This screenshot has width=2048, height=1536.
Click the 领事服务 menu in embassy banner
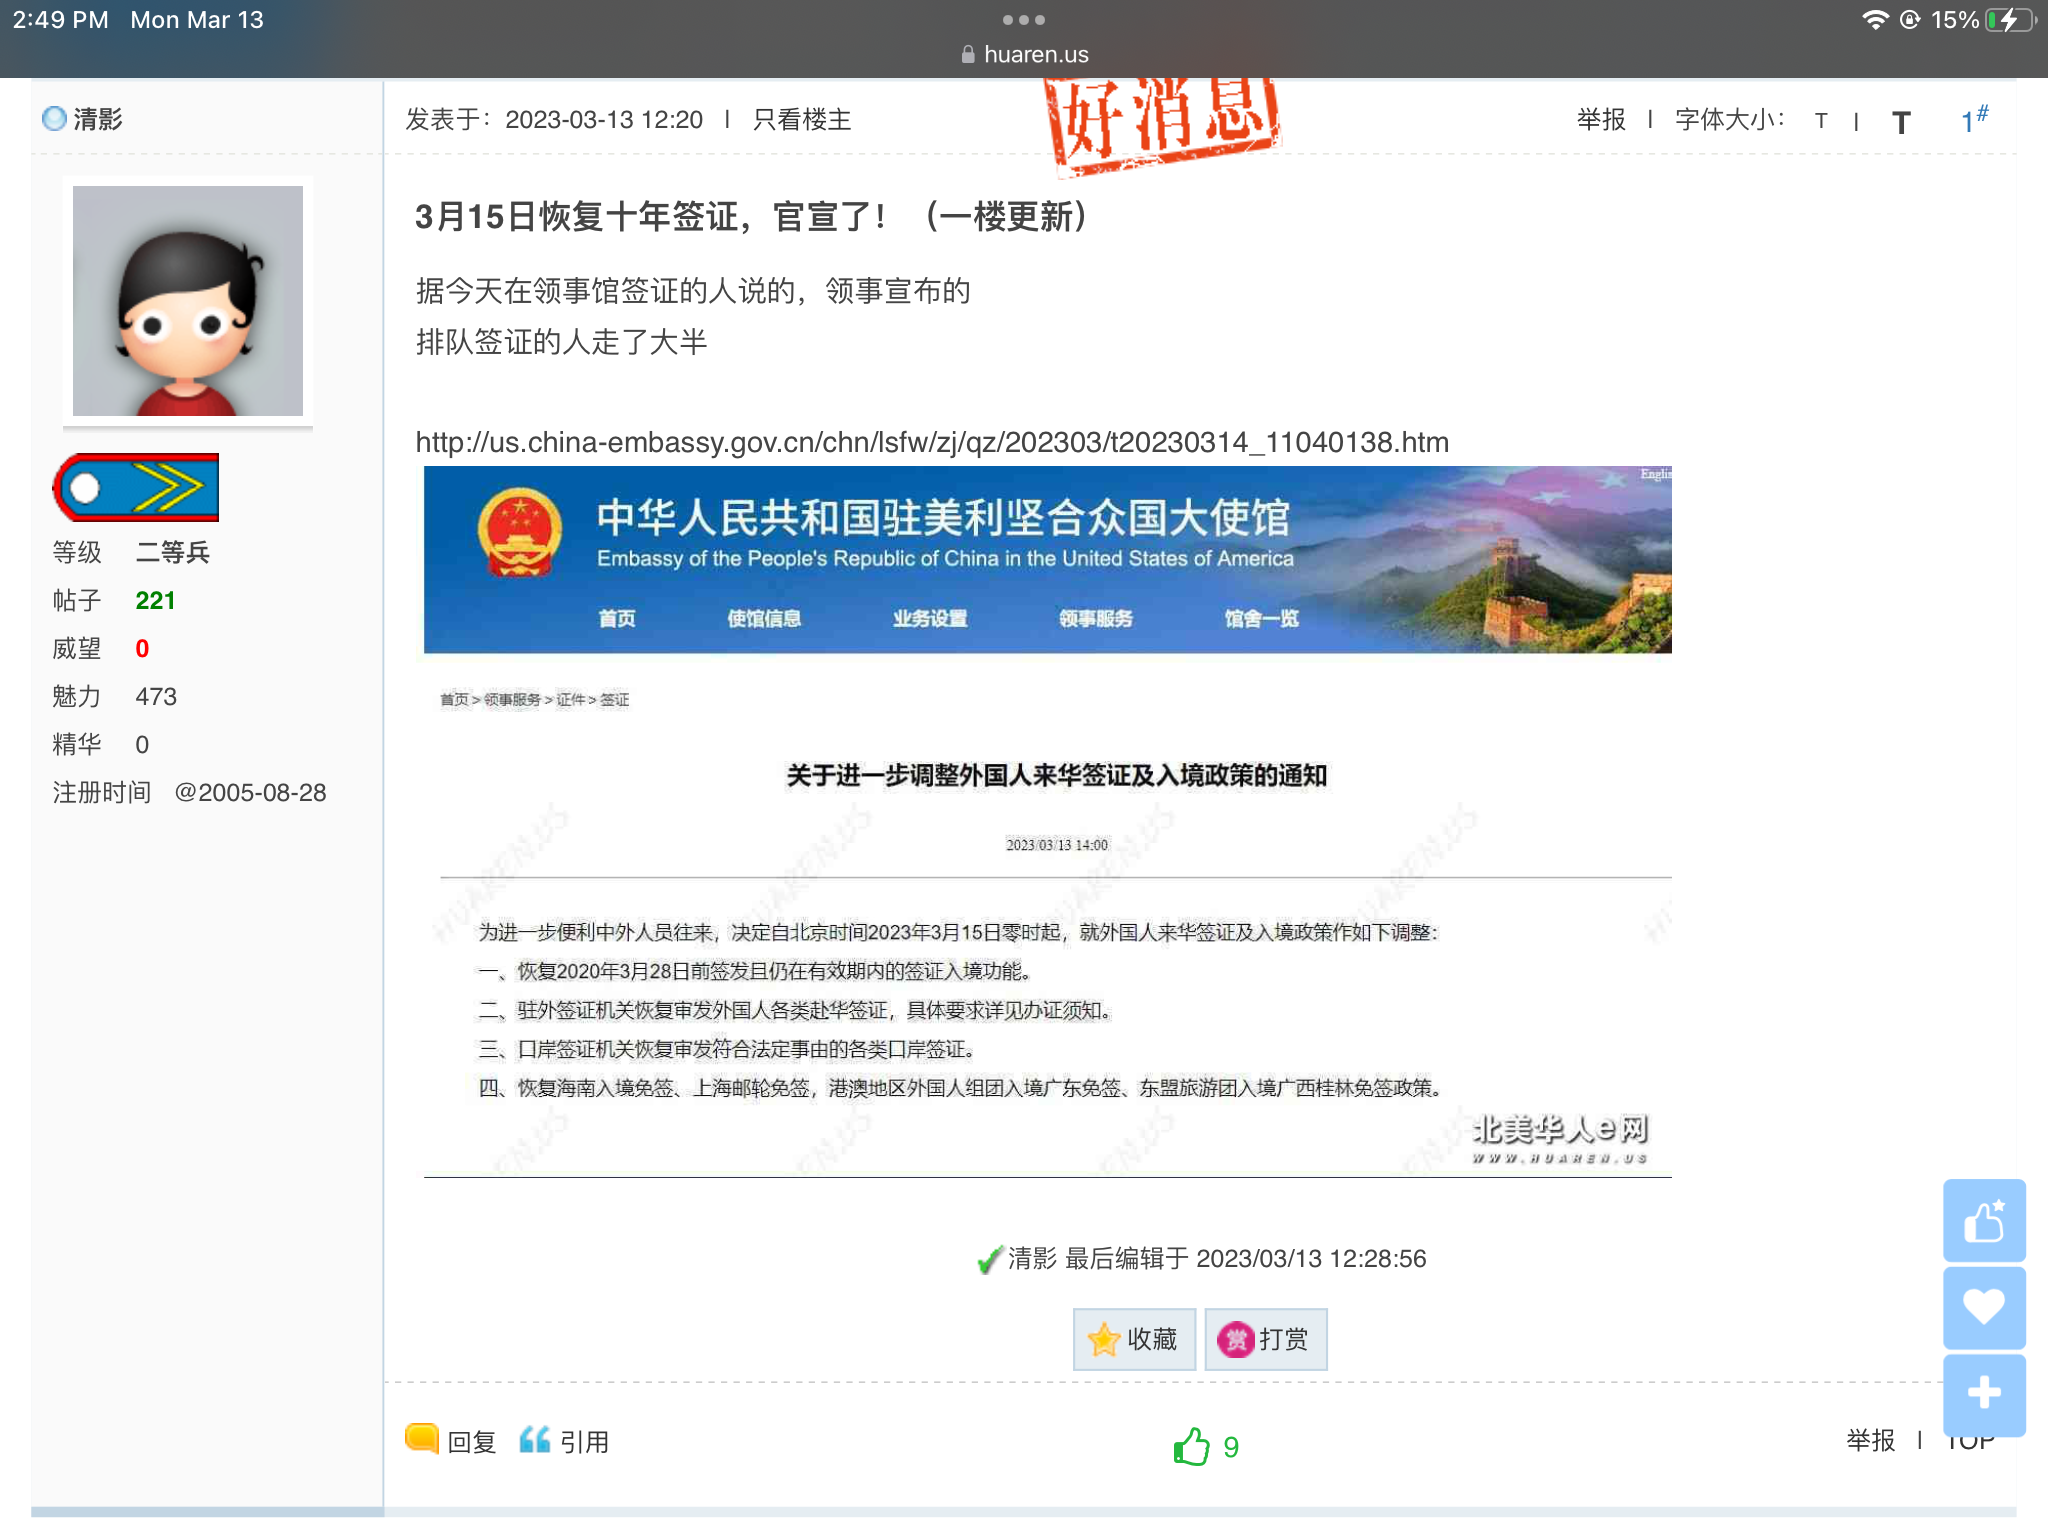(1095, 618)
